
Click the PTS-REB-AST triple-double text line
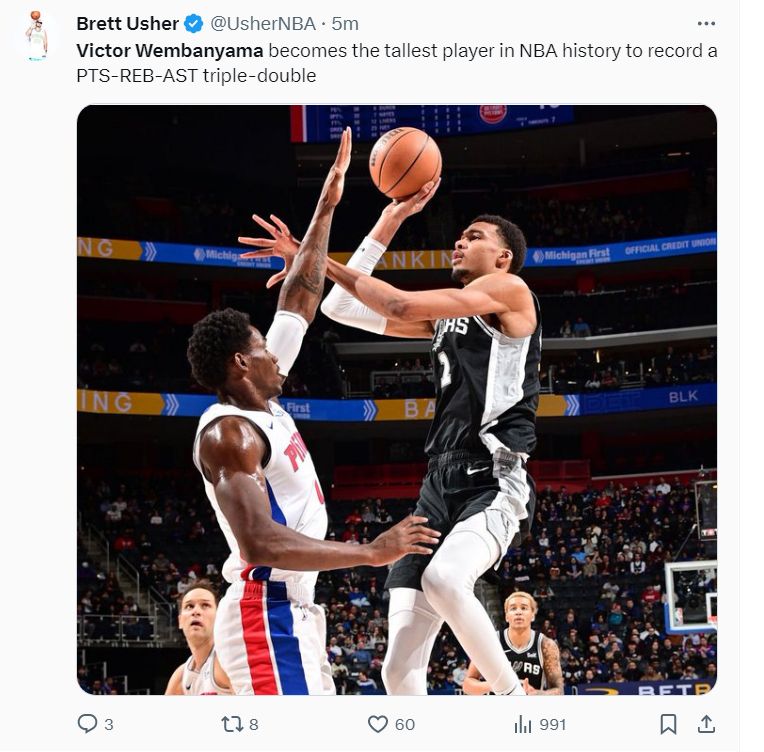pos(196,75)
